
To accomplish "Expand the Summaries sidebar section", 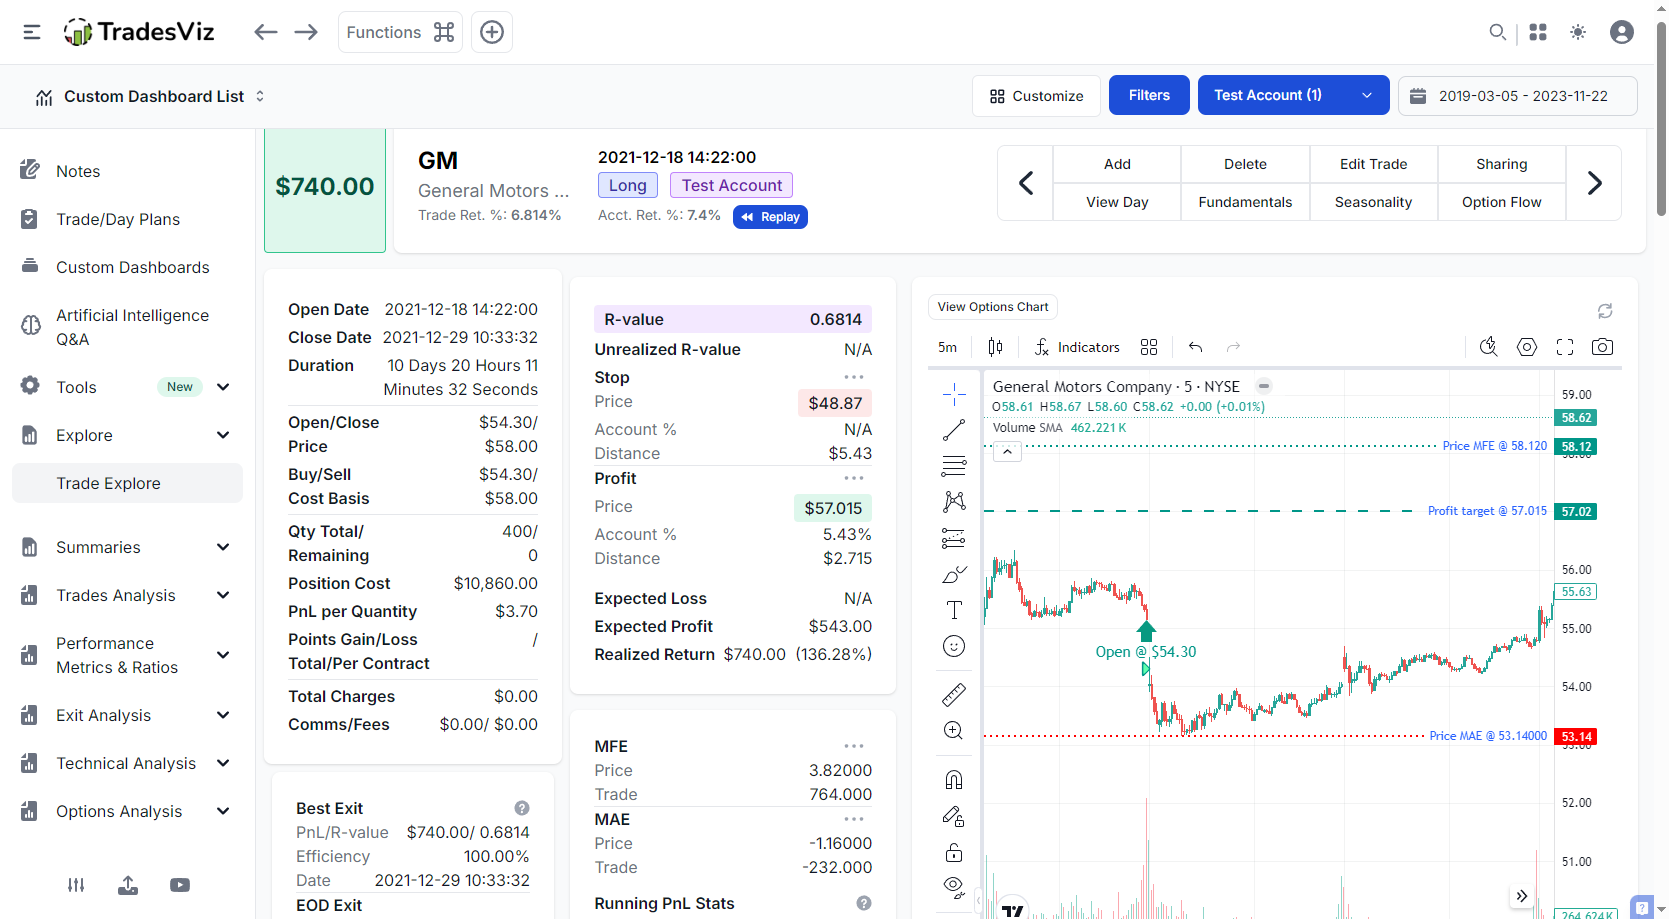I will pyautogui.click(x=127, y=547).
